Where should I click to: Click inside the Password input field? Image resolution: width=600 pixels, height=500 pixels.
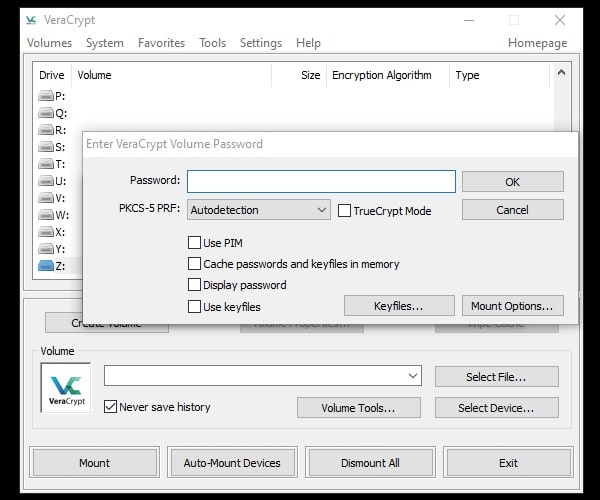(320, 181)
